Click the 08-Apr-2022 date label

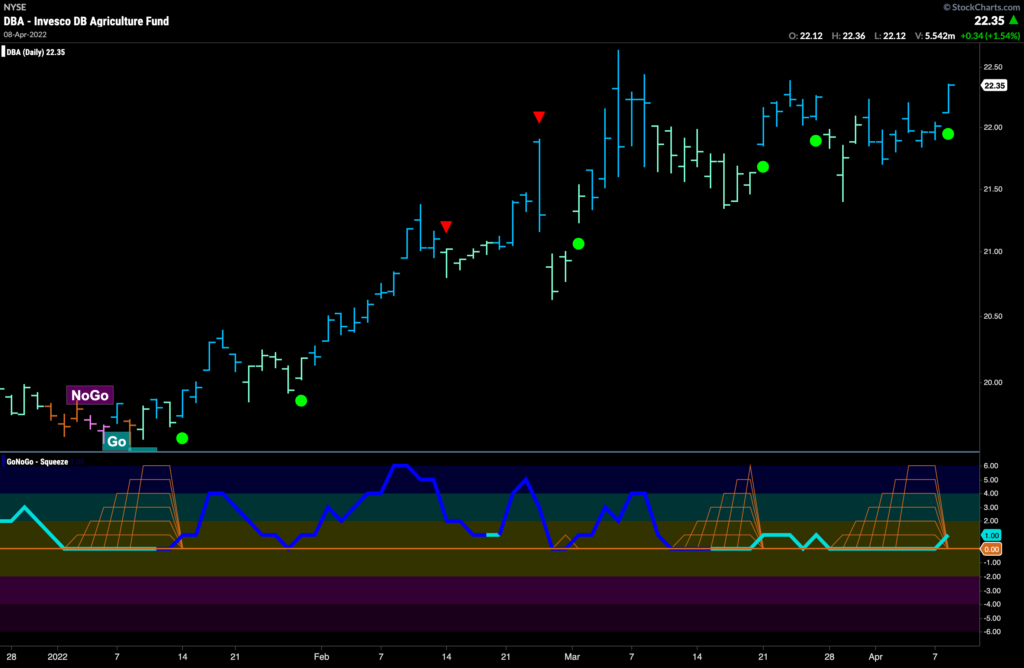coord(25,35)
